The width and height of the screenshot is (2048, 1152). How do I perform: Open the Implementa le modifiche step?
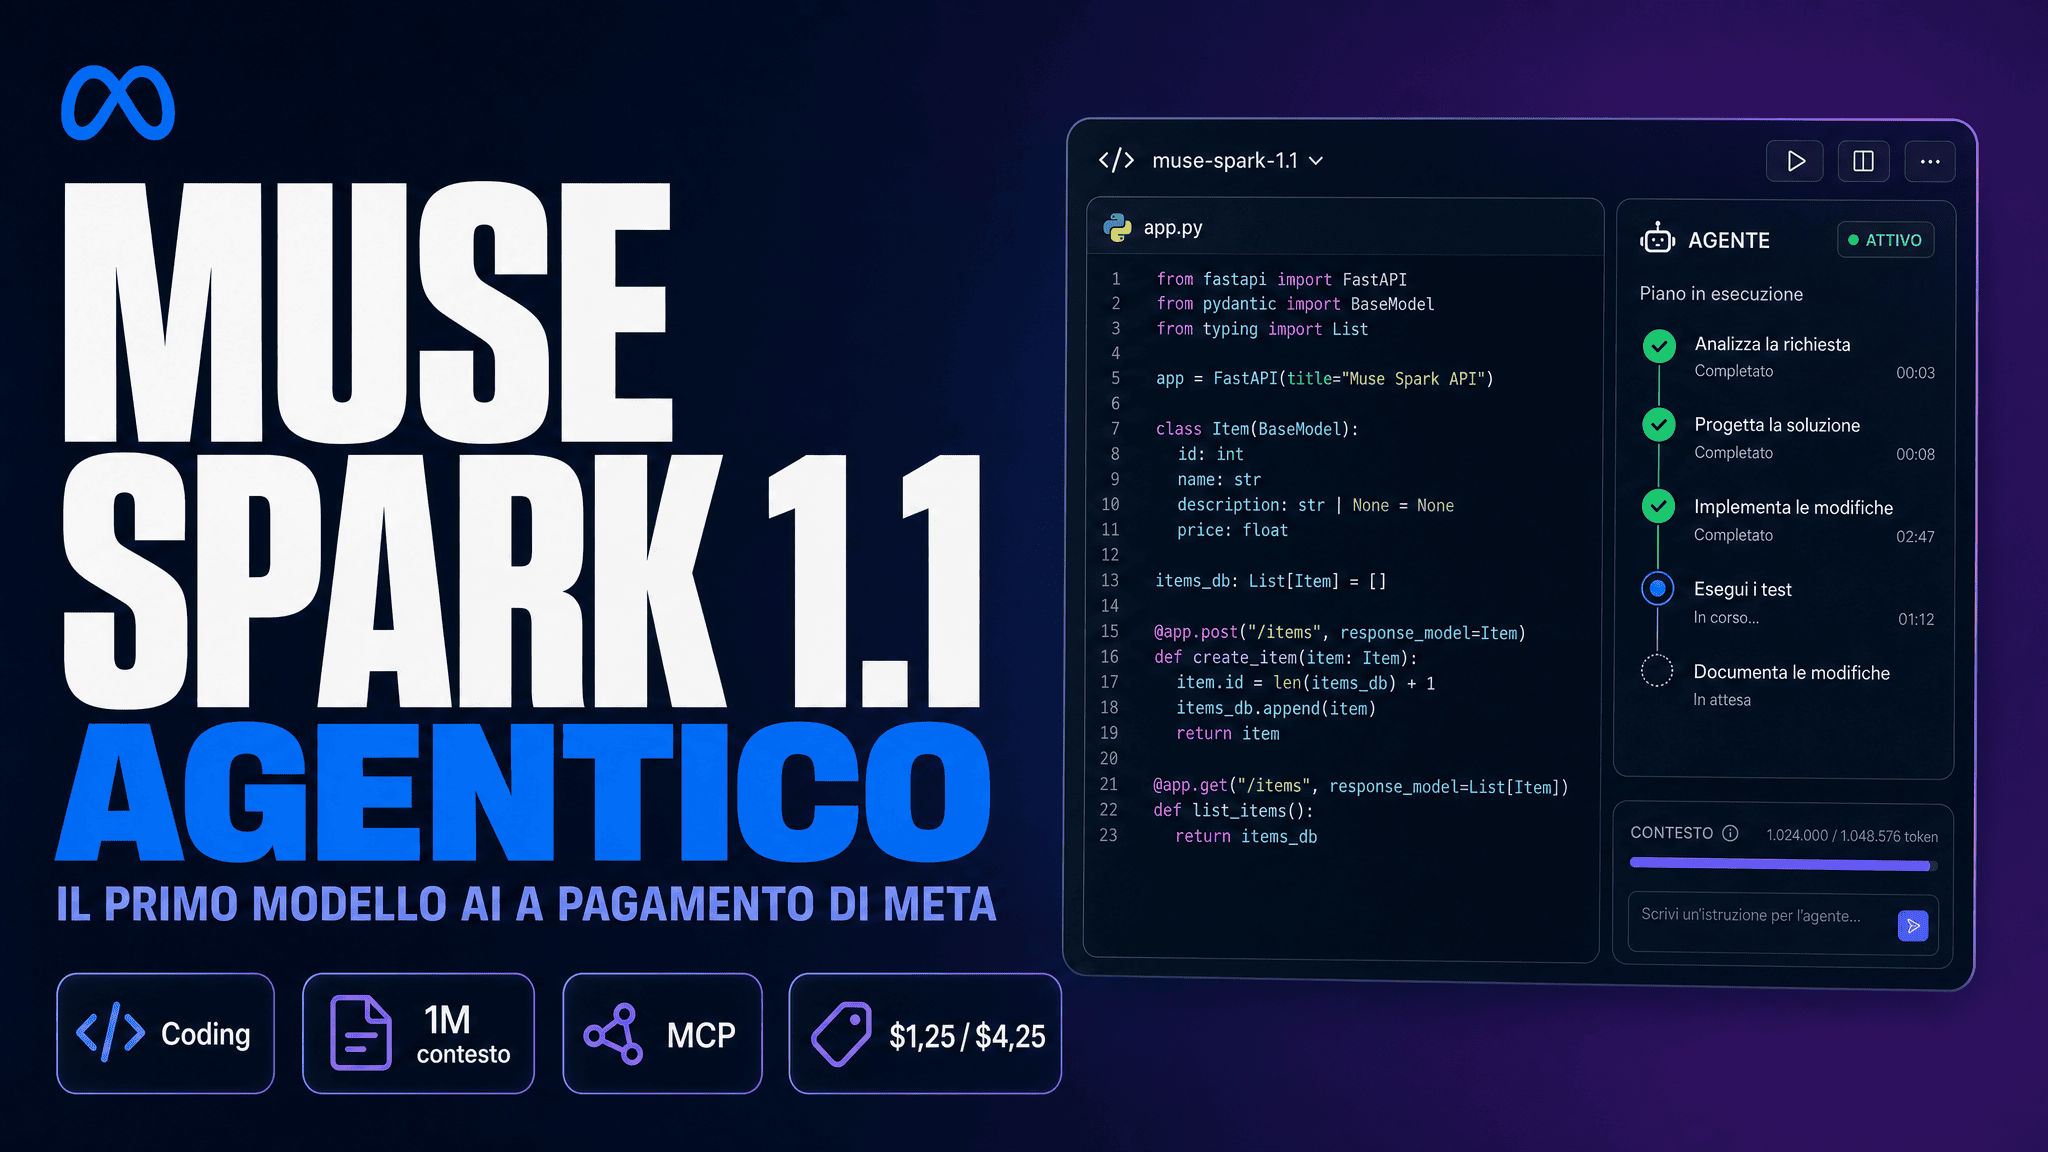coord(1788,520)
